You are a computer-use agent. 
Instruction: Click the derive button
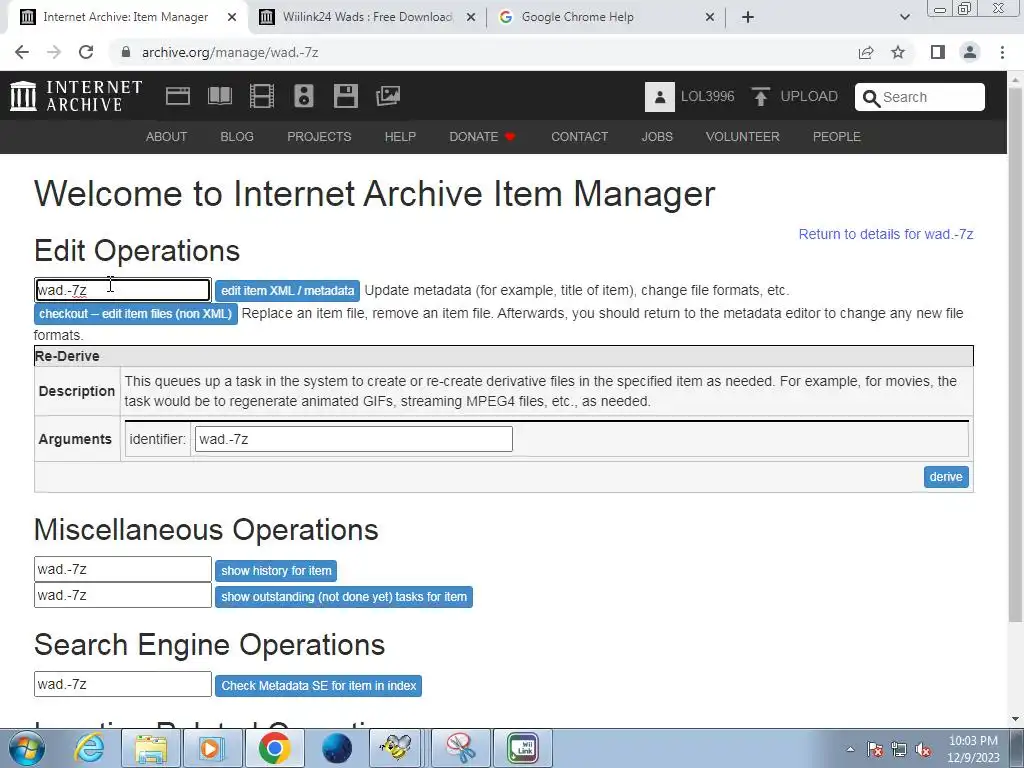pyautogui.click(x=946, y=477)
